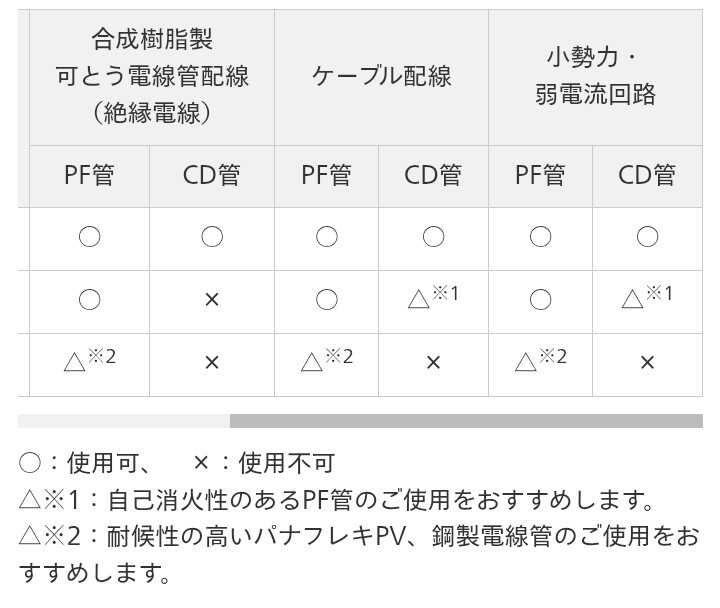Click the dark horizontal scrollbar thumb

click(x=466, y=421)
